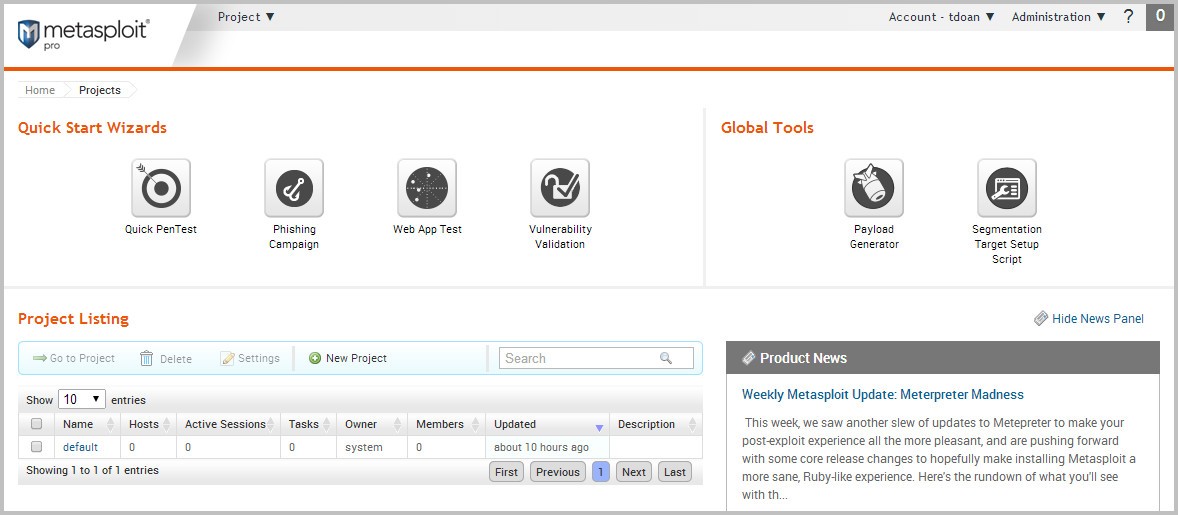Open project Settings pencil button
The width and height of the screenshot is (1178, 515).
(x=249, y=358)
